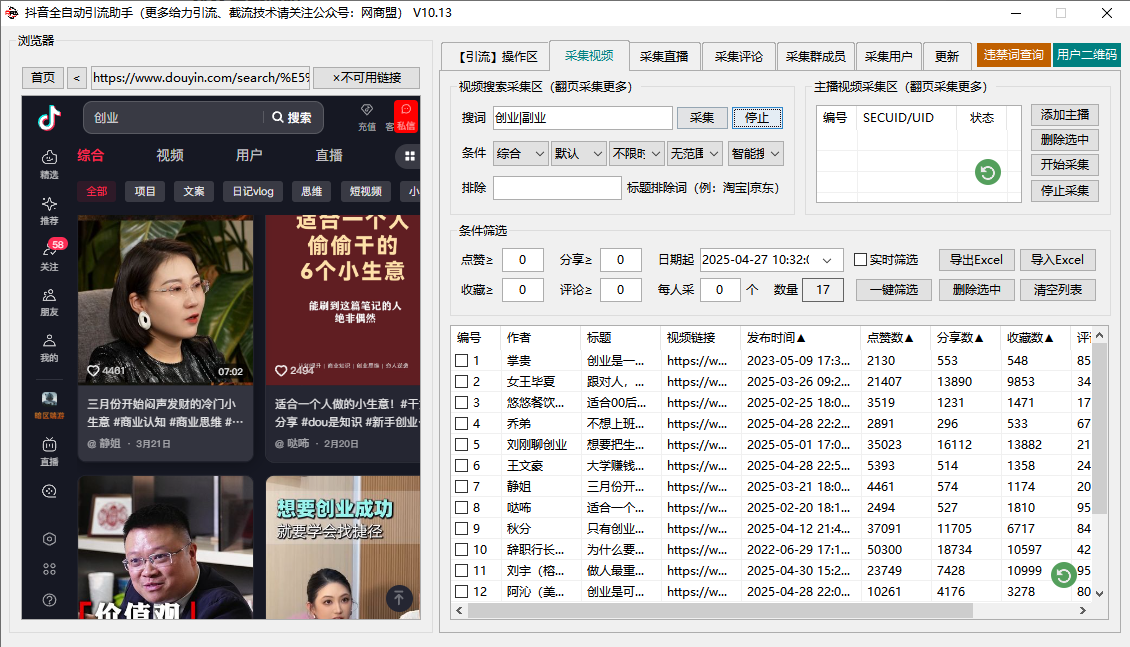
Task: Click the green refresh icon in results table
Action: 1063,575
